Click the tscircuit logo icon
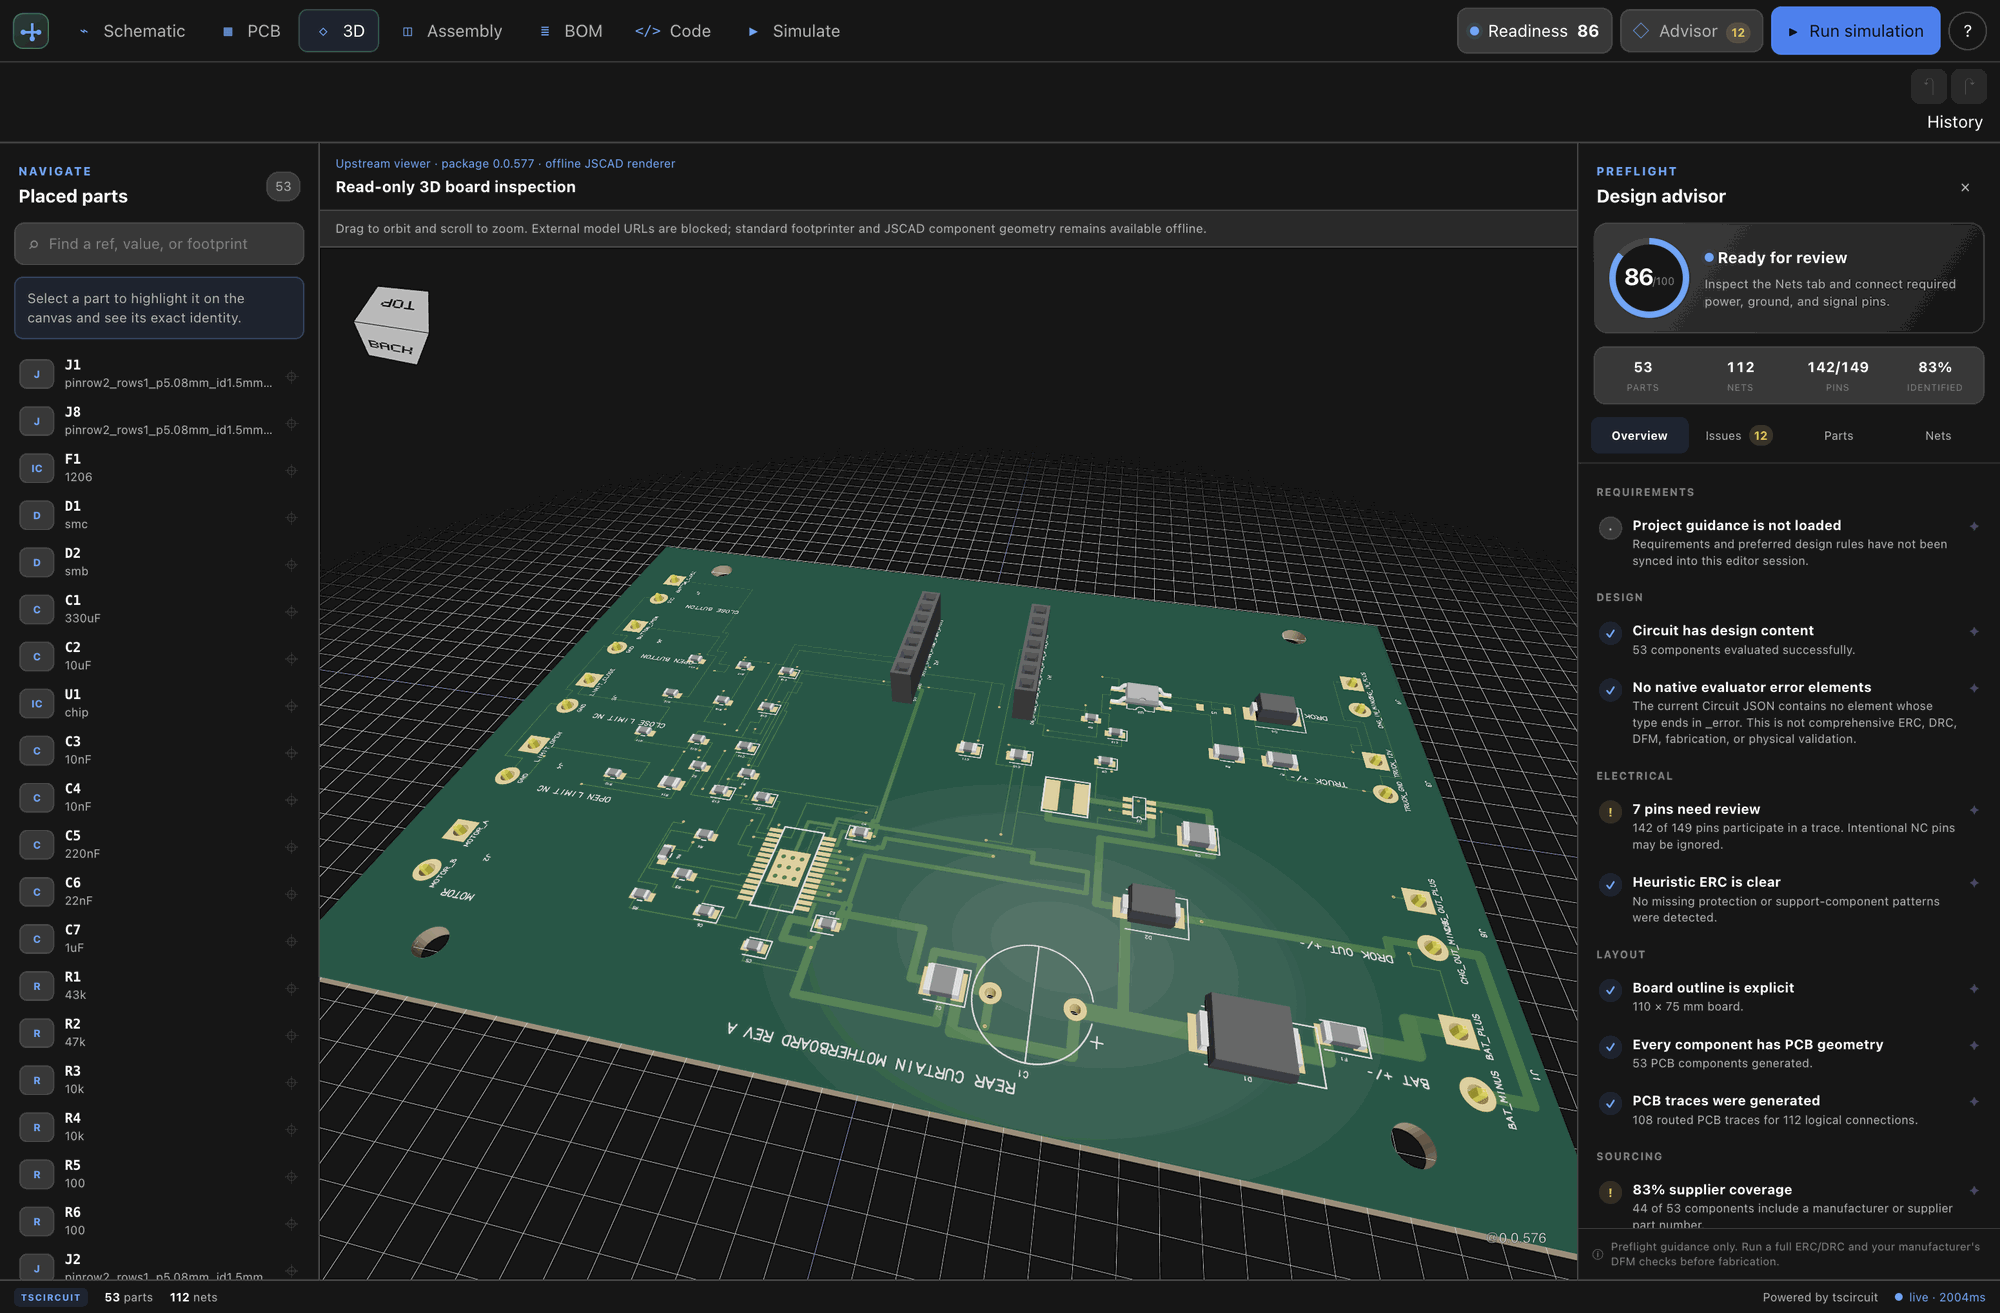Image resolution: width=2000 pixels, height=1313 pixels. (31, 31)
